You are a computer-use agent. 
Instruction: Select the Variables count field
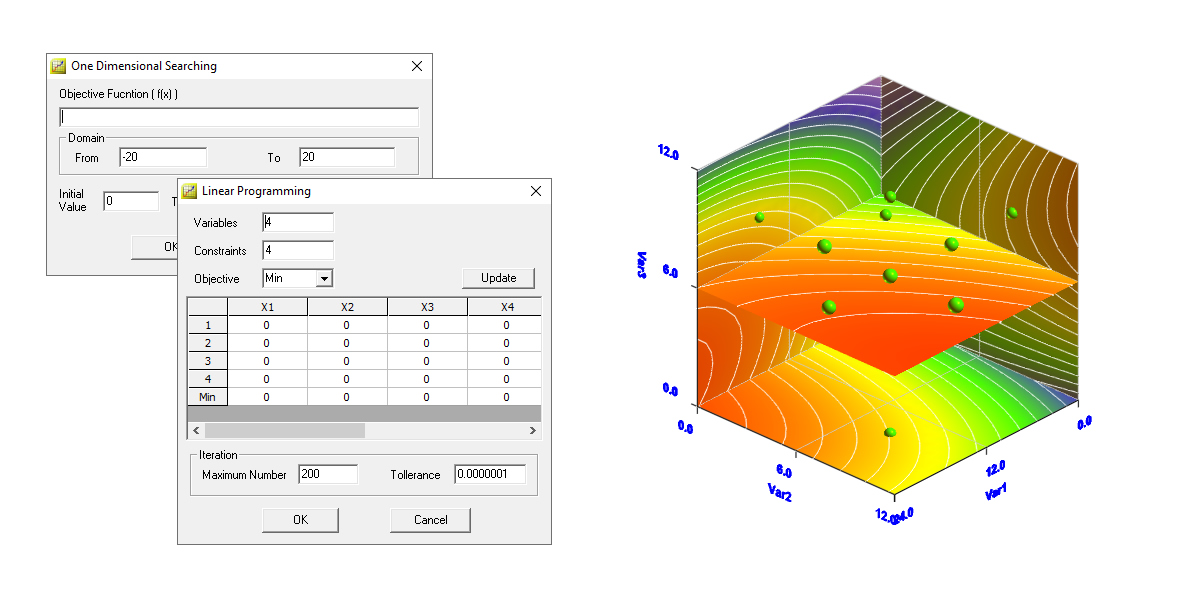tap(298, 222)
